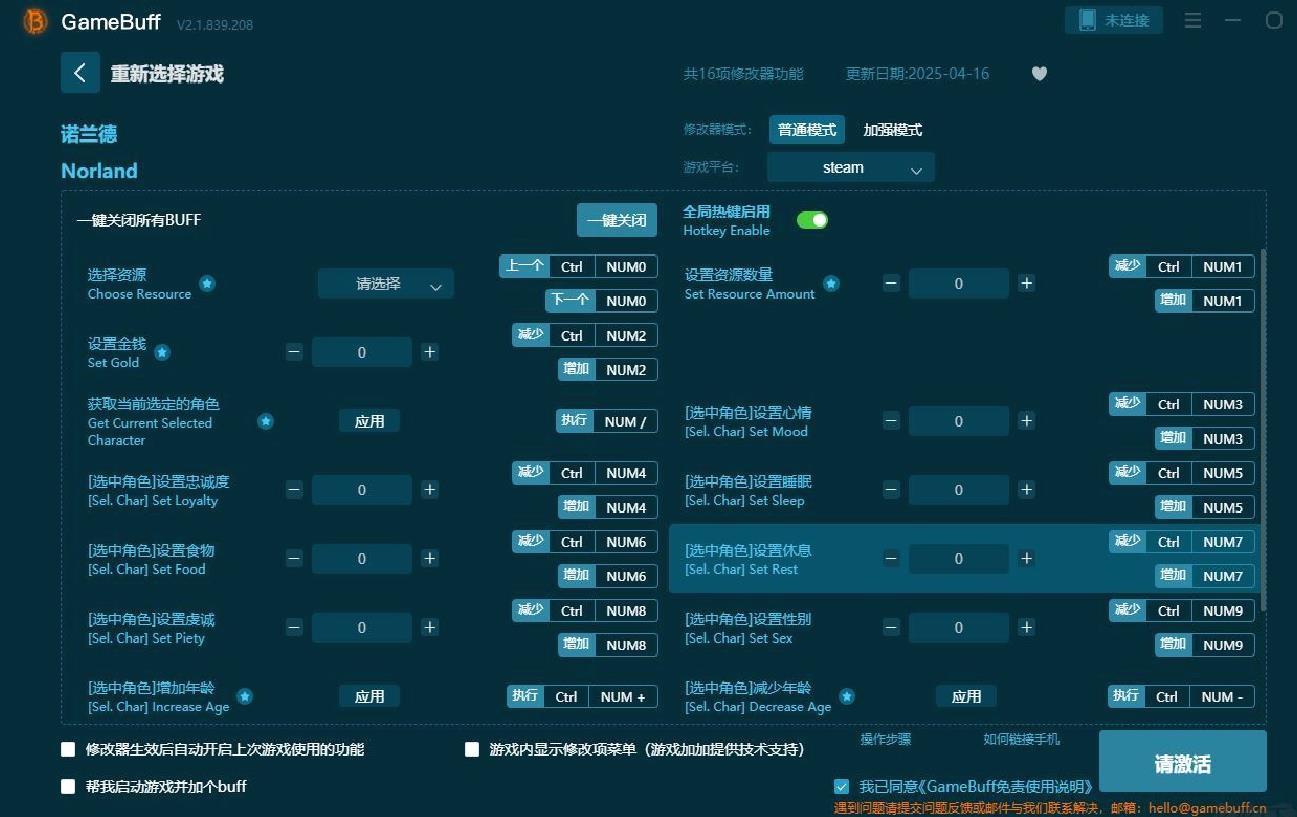Click the Set Rest value field
The height and width of the screenshot is (817, 1297).
point(959,558)
